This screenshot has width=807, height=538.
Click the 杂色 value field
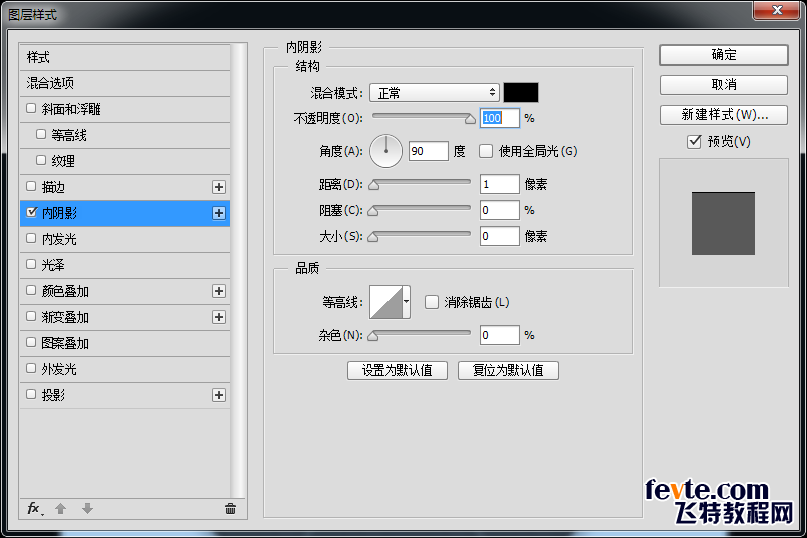coord(500,335)
